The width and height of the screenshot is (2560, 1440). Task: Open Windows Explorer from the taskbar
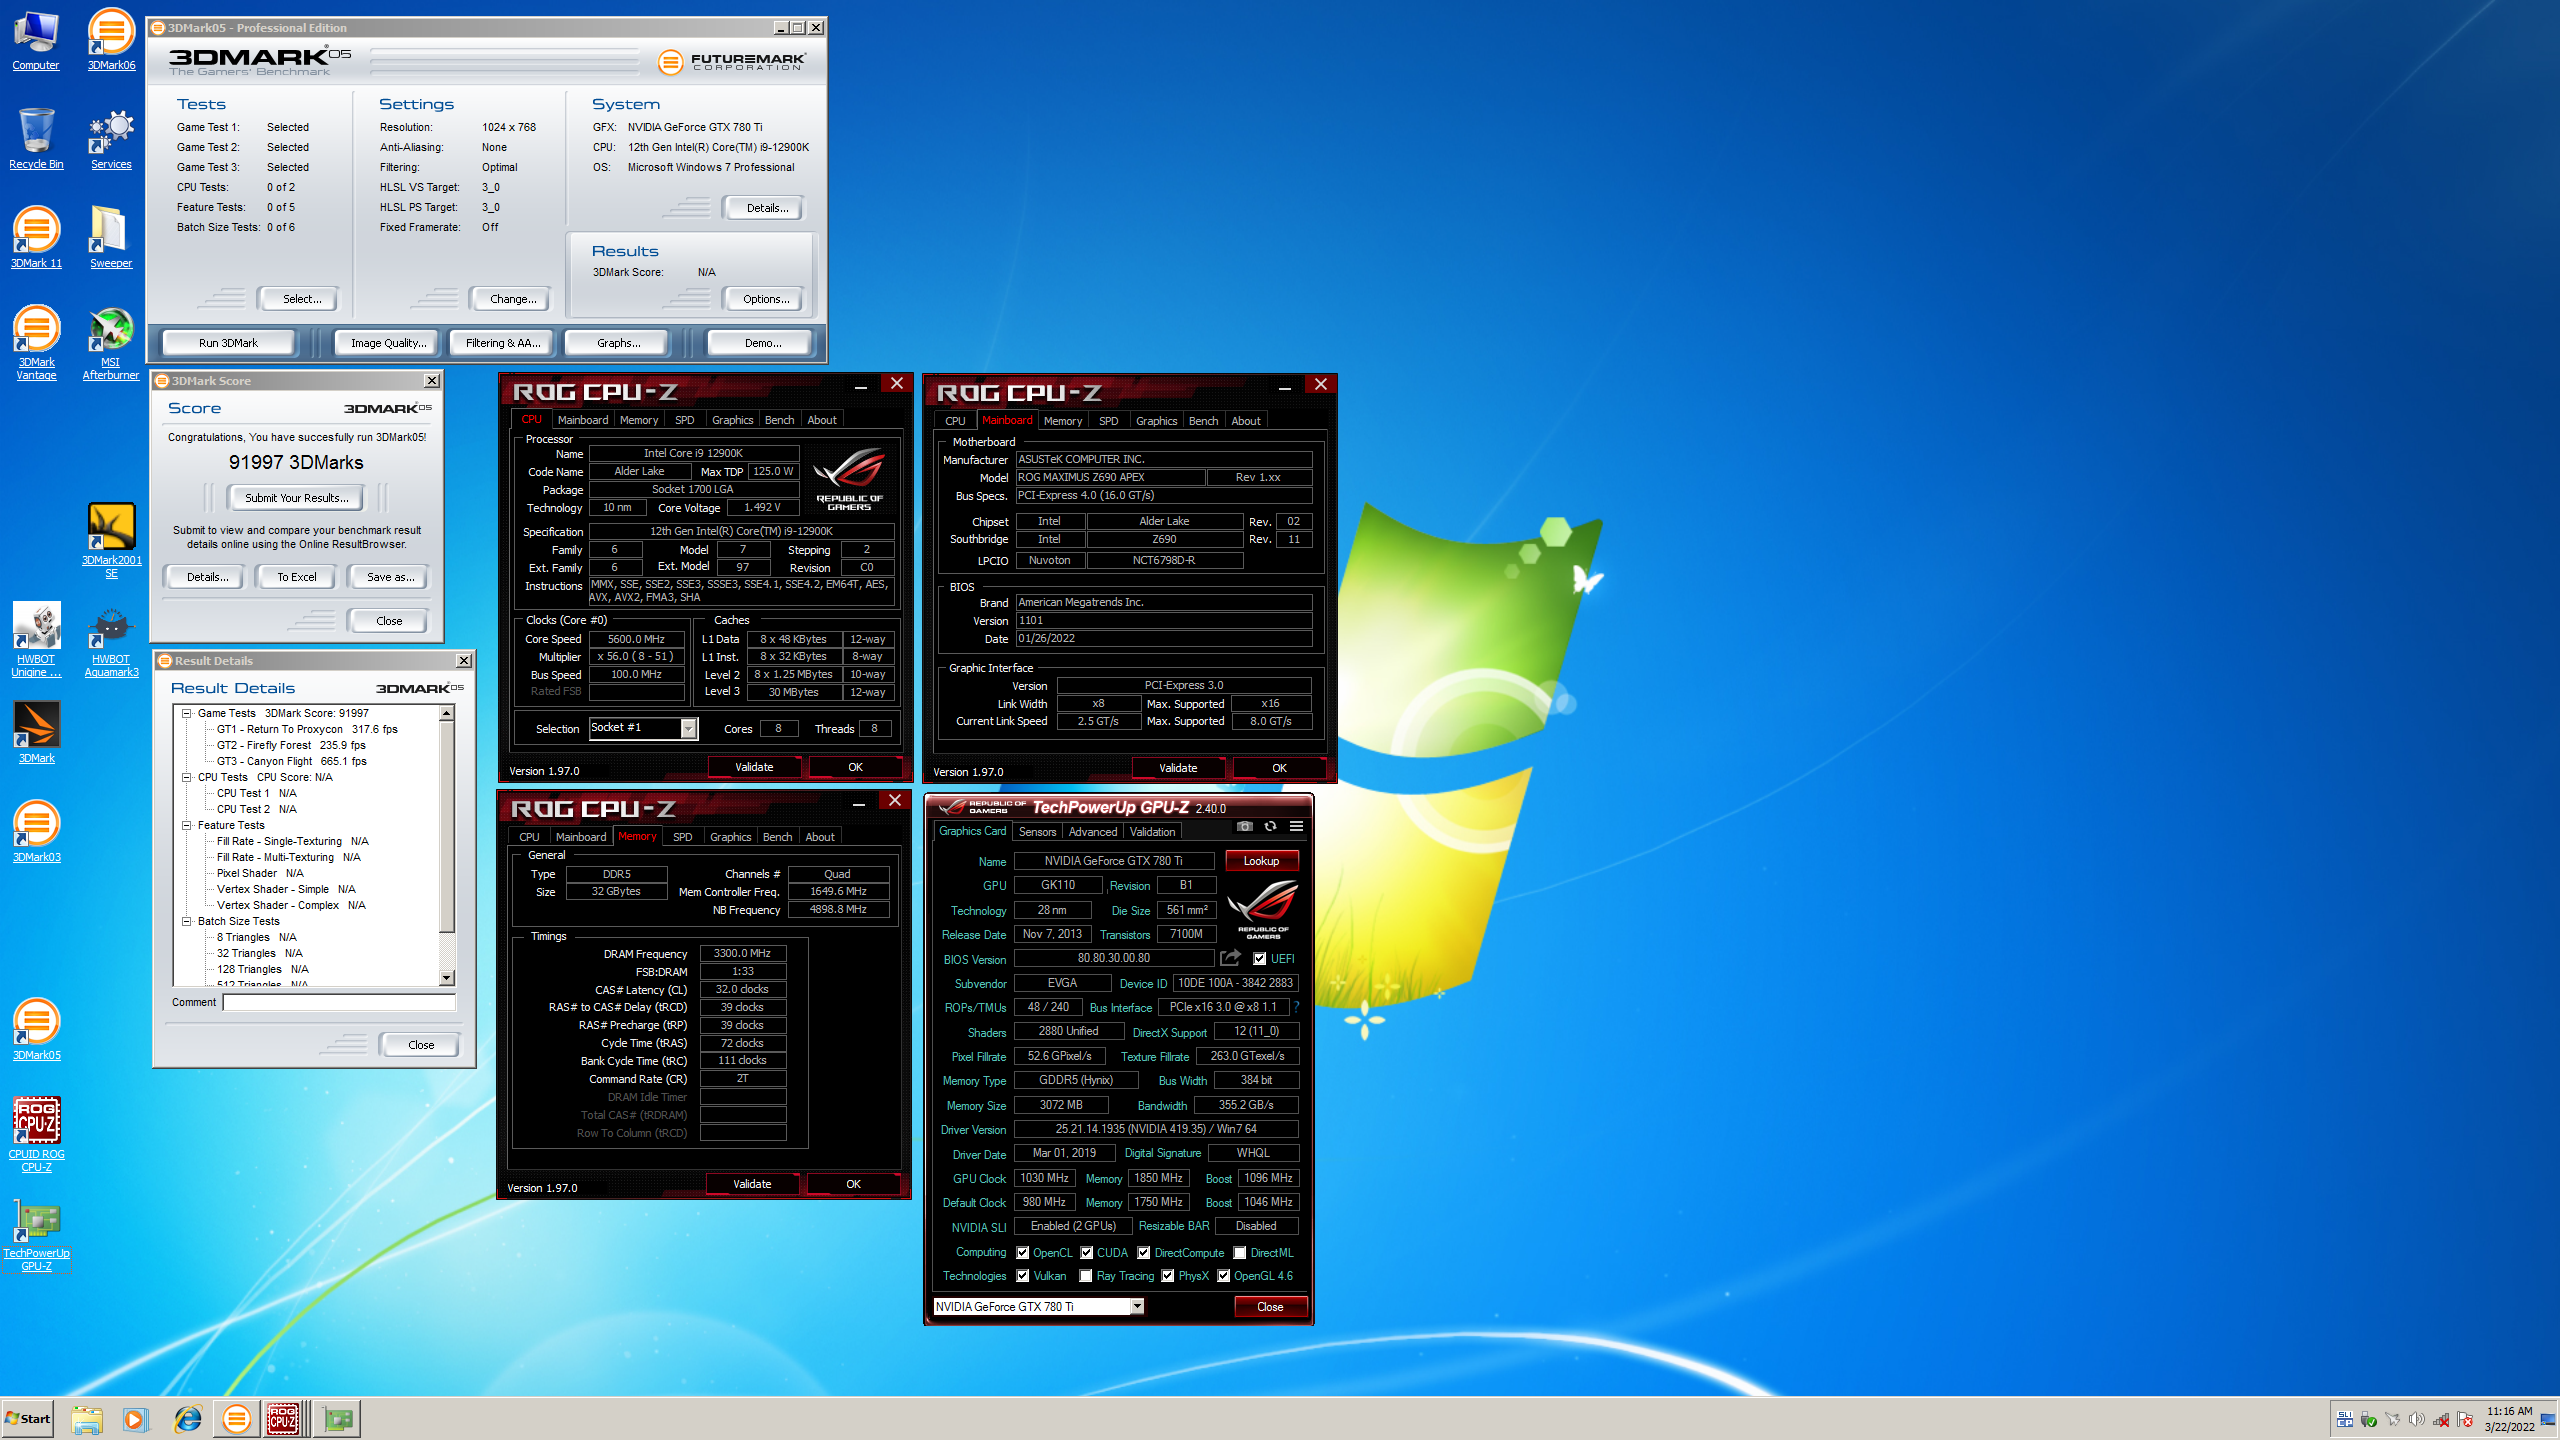tap(87, 1419)
